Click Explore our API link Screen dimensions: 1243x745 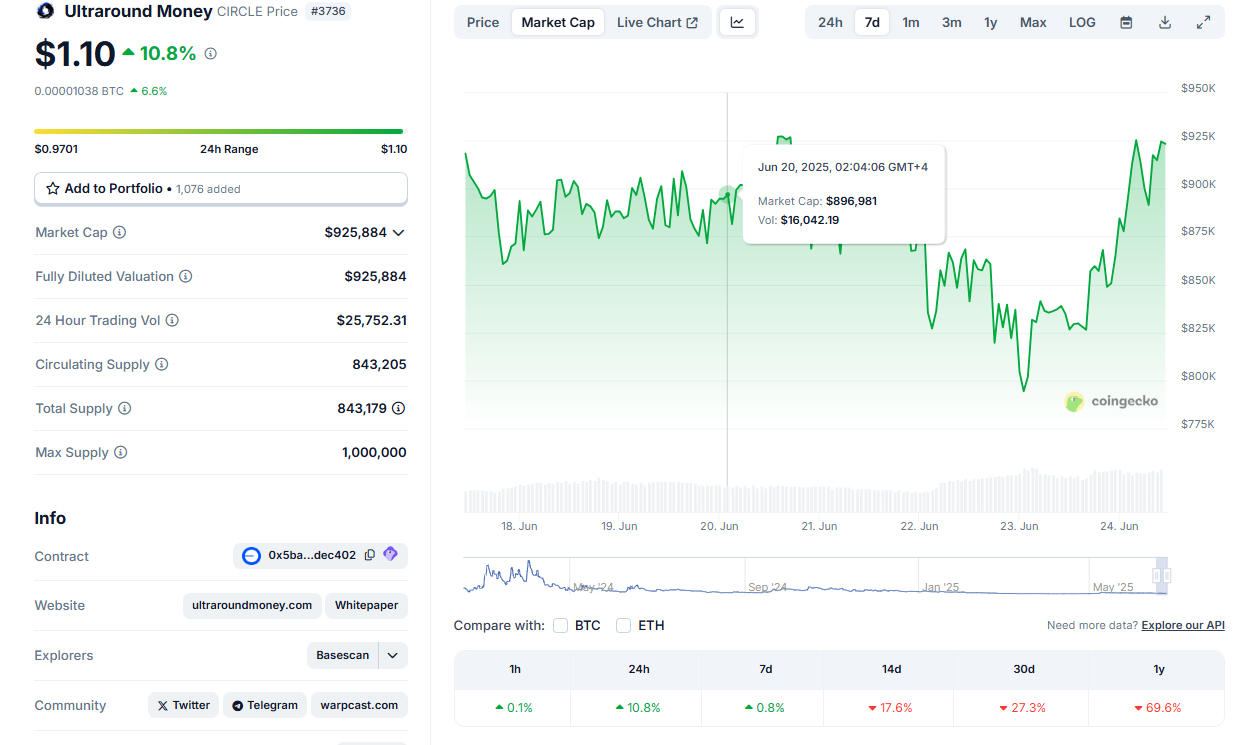tap(1183, 625)
